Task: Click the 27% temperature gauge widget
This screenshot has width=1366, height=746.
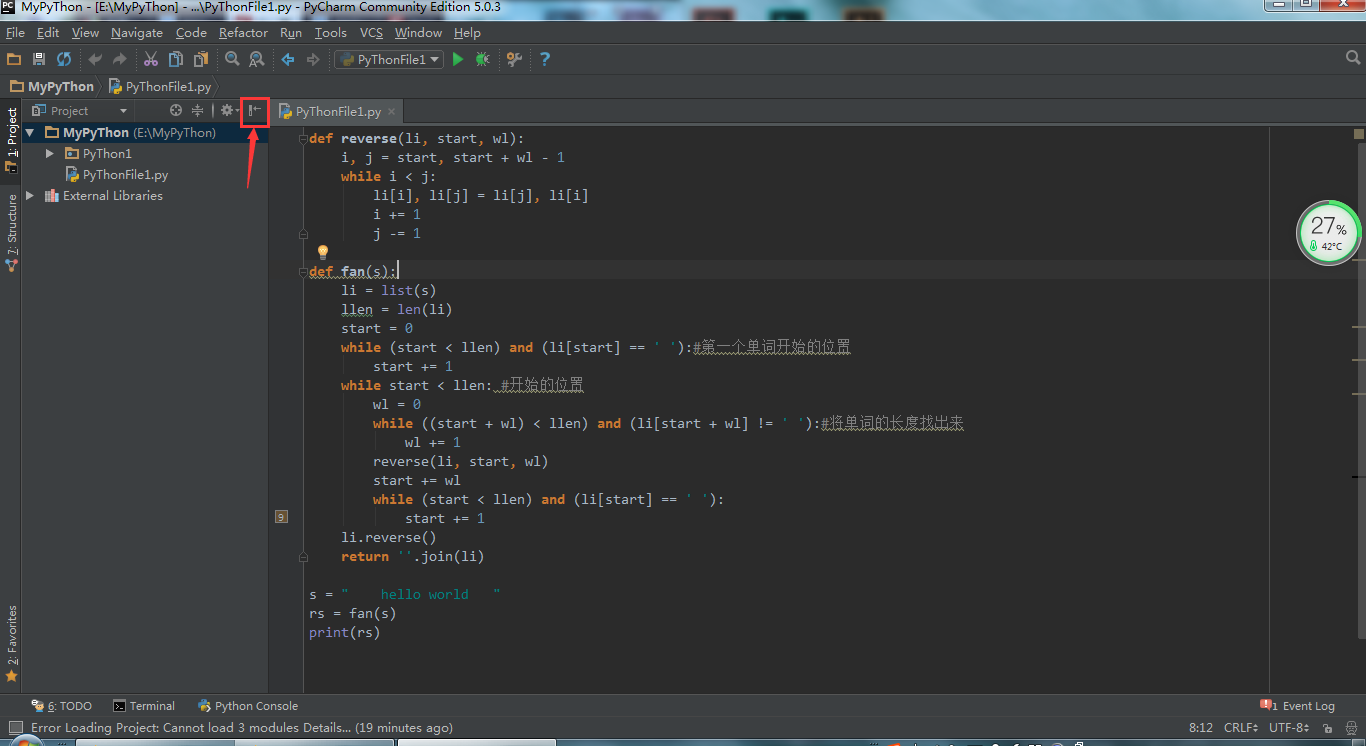Action: [1328, 232]
